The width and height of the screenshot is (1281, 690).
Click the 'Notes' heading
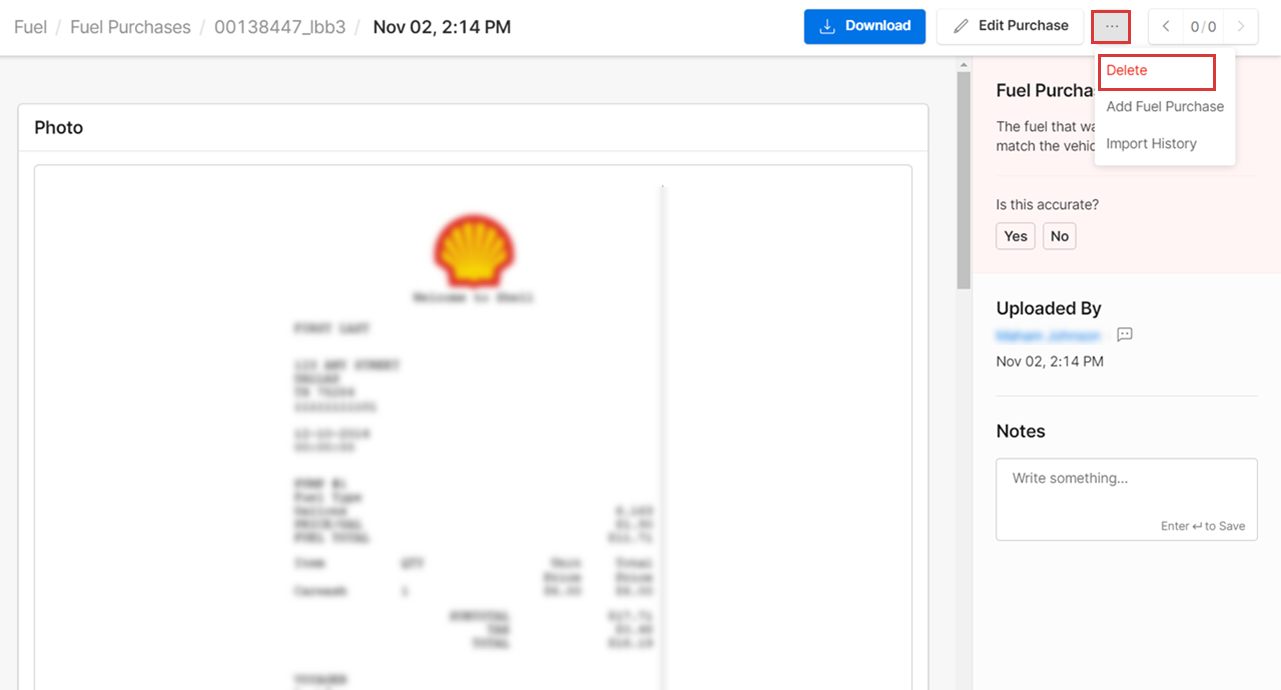[1020, 431]
